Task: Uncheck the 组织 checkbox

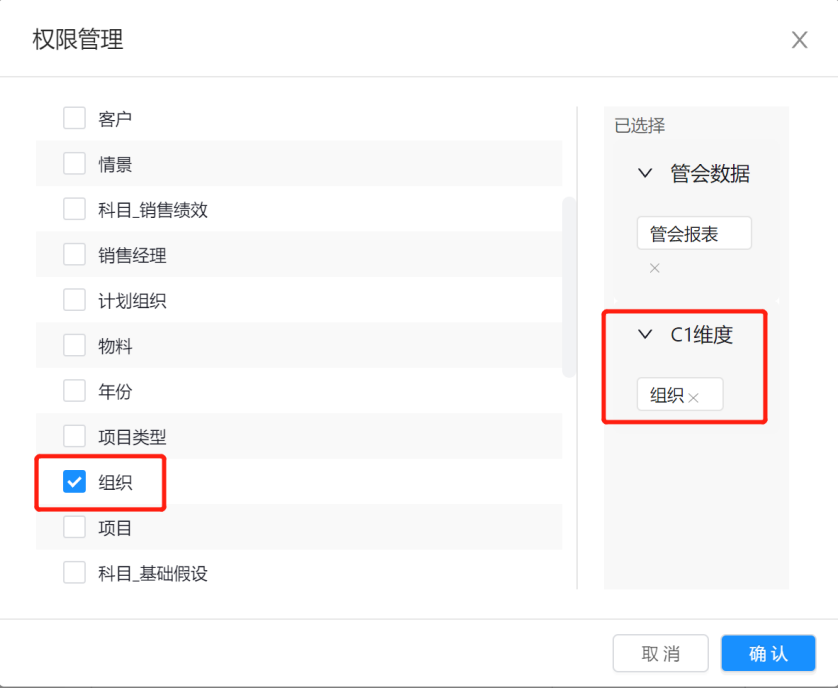Action: [74, 482]
